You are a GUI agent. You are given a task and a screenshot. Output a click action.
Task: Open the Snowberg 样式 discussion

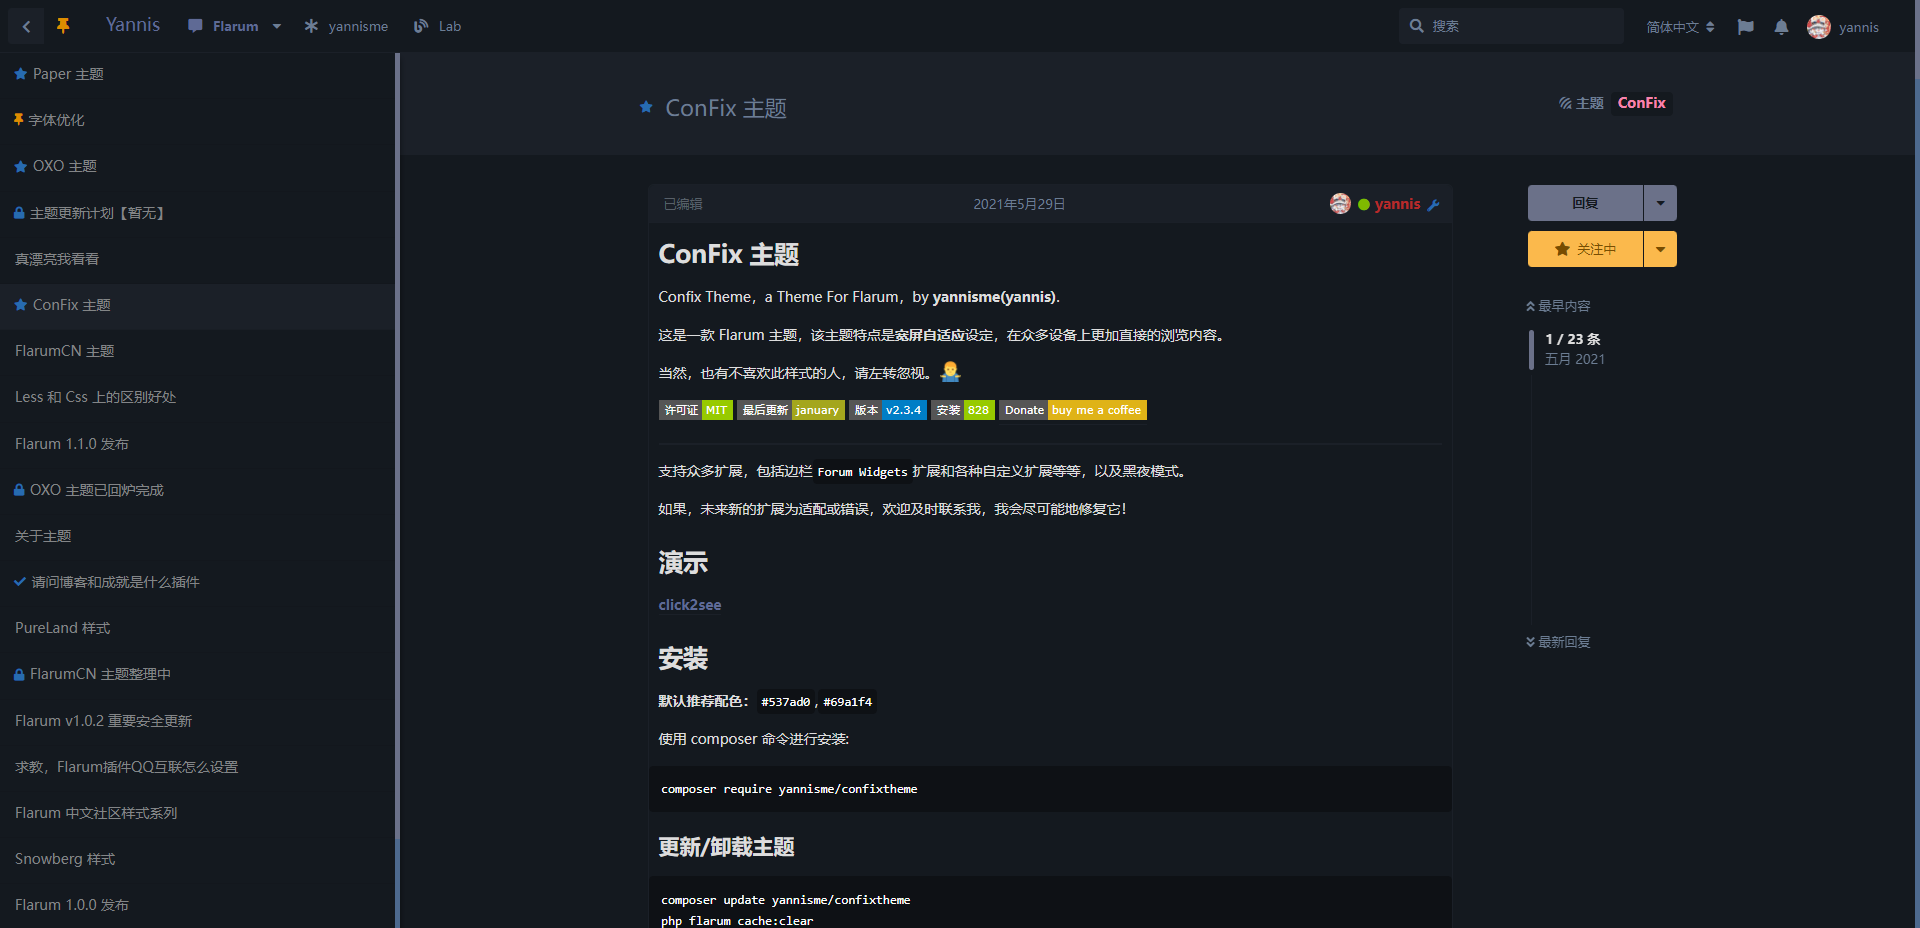click(197, 859)
